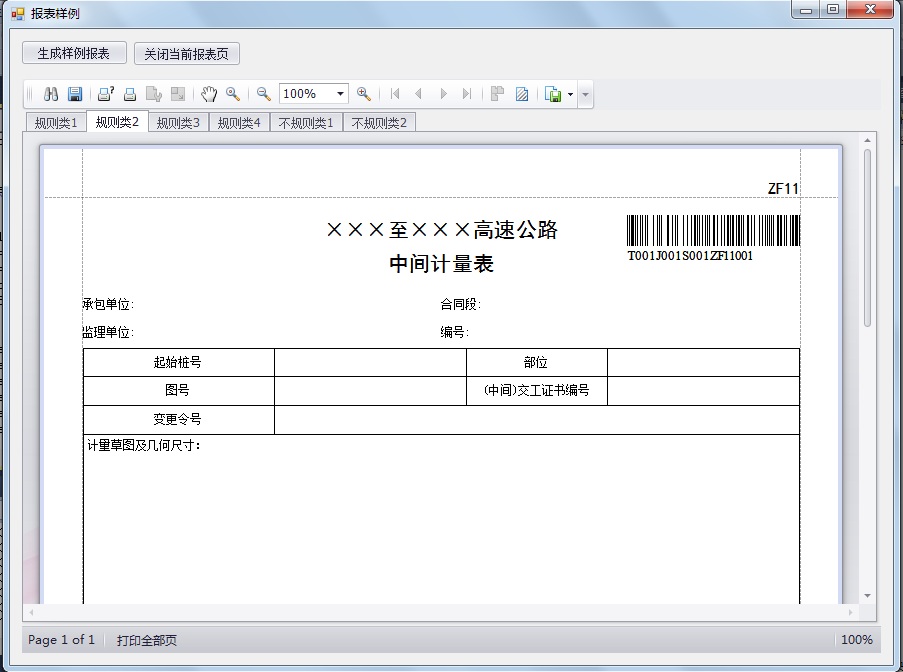Screen dimensions: 903x672
Task: Click the 起始桩号 table cell
Action: tap(179, 362)
